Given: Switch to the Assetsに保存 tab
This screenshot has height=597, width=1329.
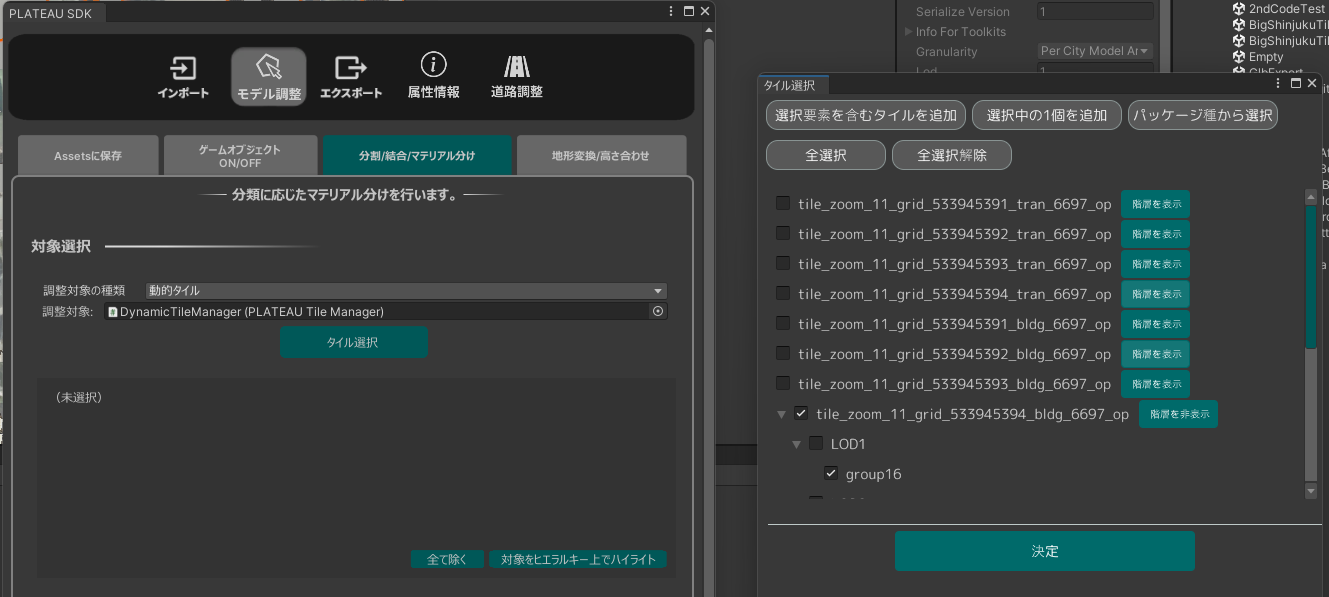Looking at the screenshot, I should tap(88, 156).
